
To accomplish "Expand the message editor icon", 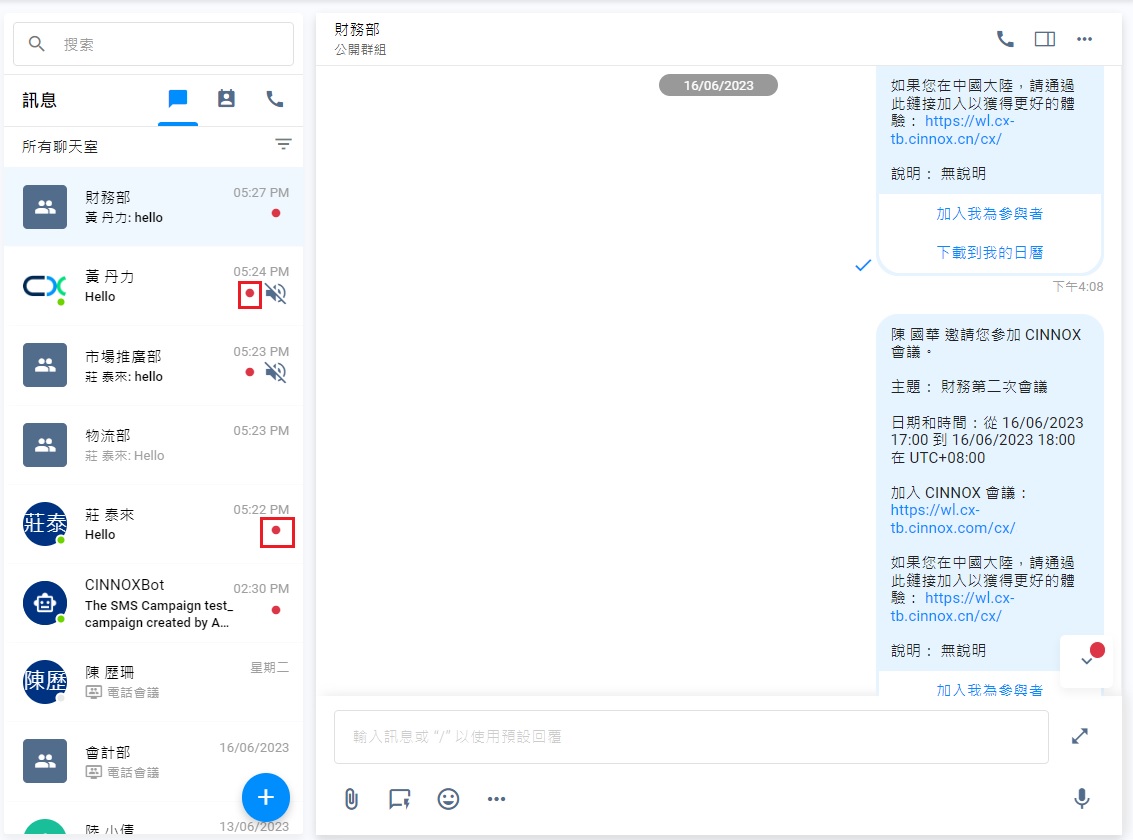I will coord(1080,737).
